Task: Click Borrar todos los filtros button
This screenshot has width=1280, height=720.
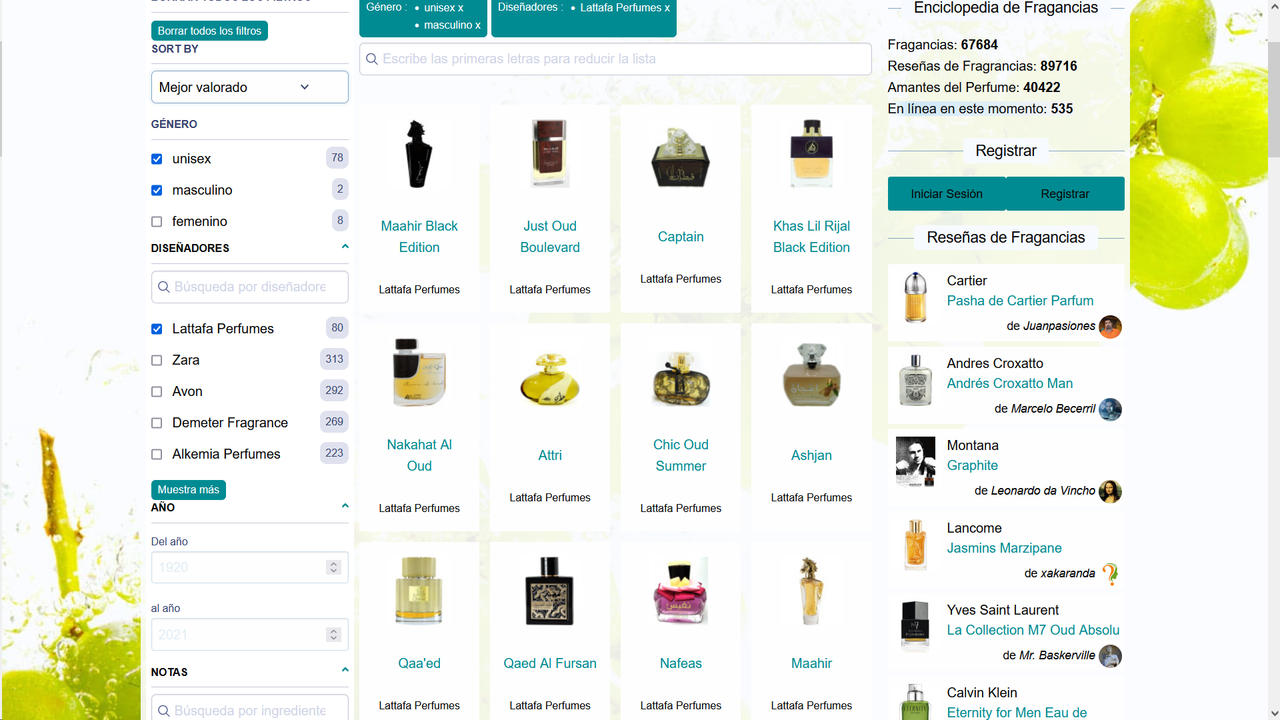Action: 210,31
